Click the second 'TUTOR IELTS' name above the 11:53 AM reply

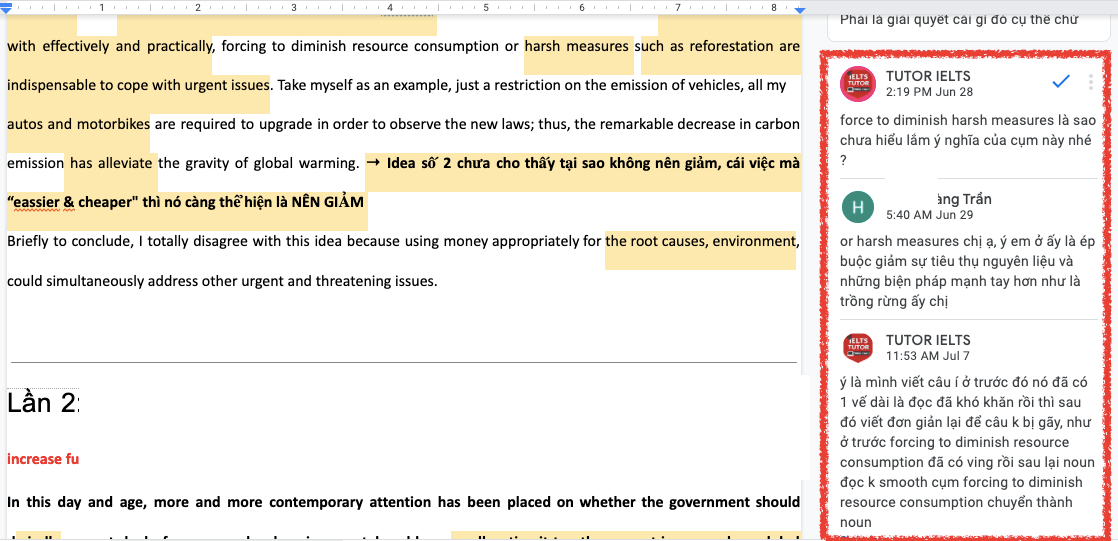(x=928, y=340)
